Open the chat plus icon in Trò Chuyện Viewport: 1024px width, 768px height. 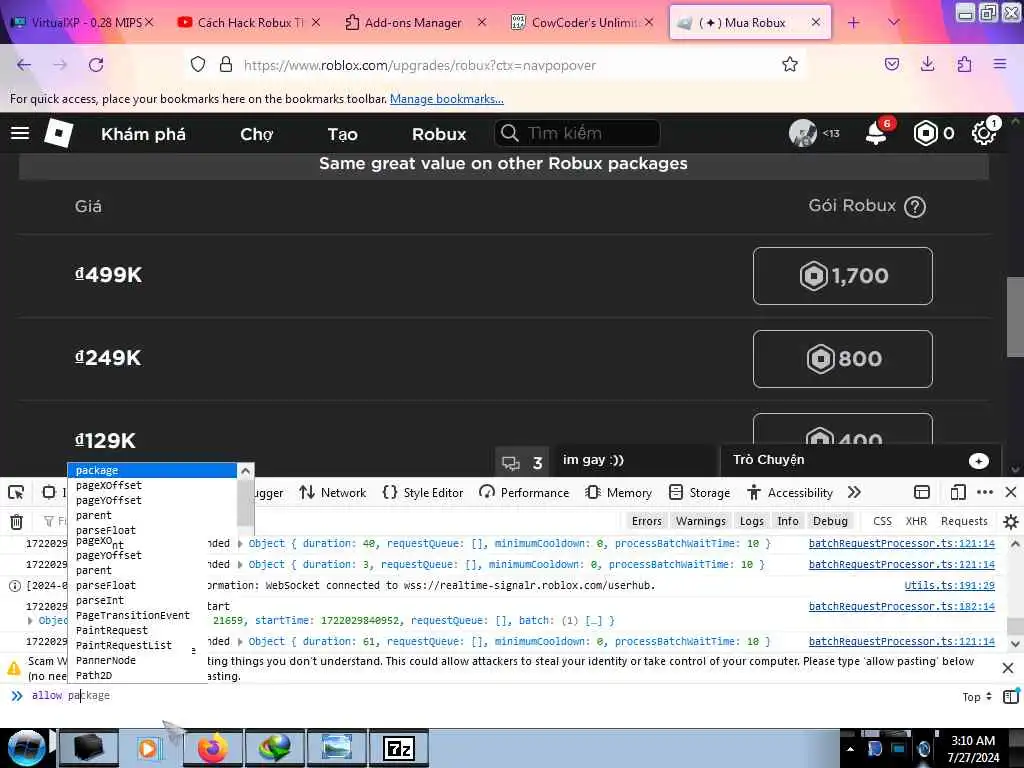point(978,461)
